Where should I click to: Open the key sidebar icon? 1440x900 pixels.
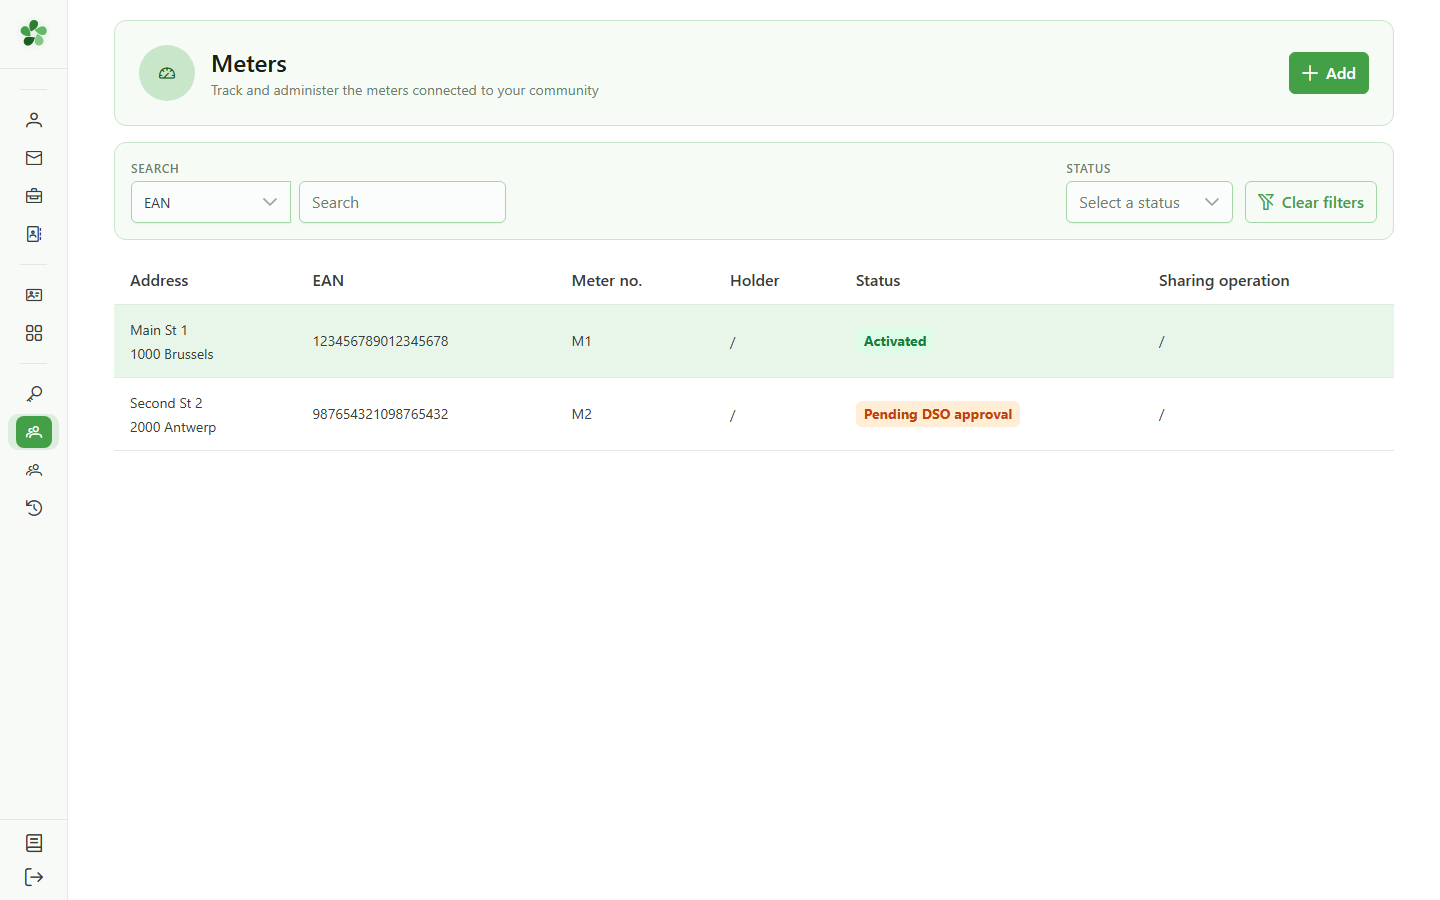pyautogui.click(x=34, y=394)
